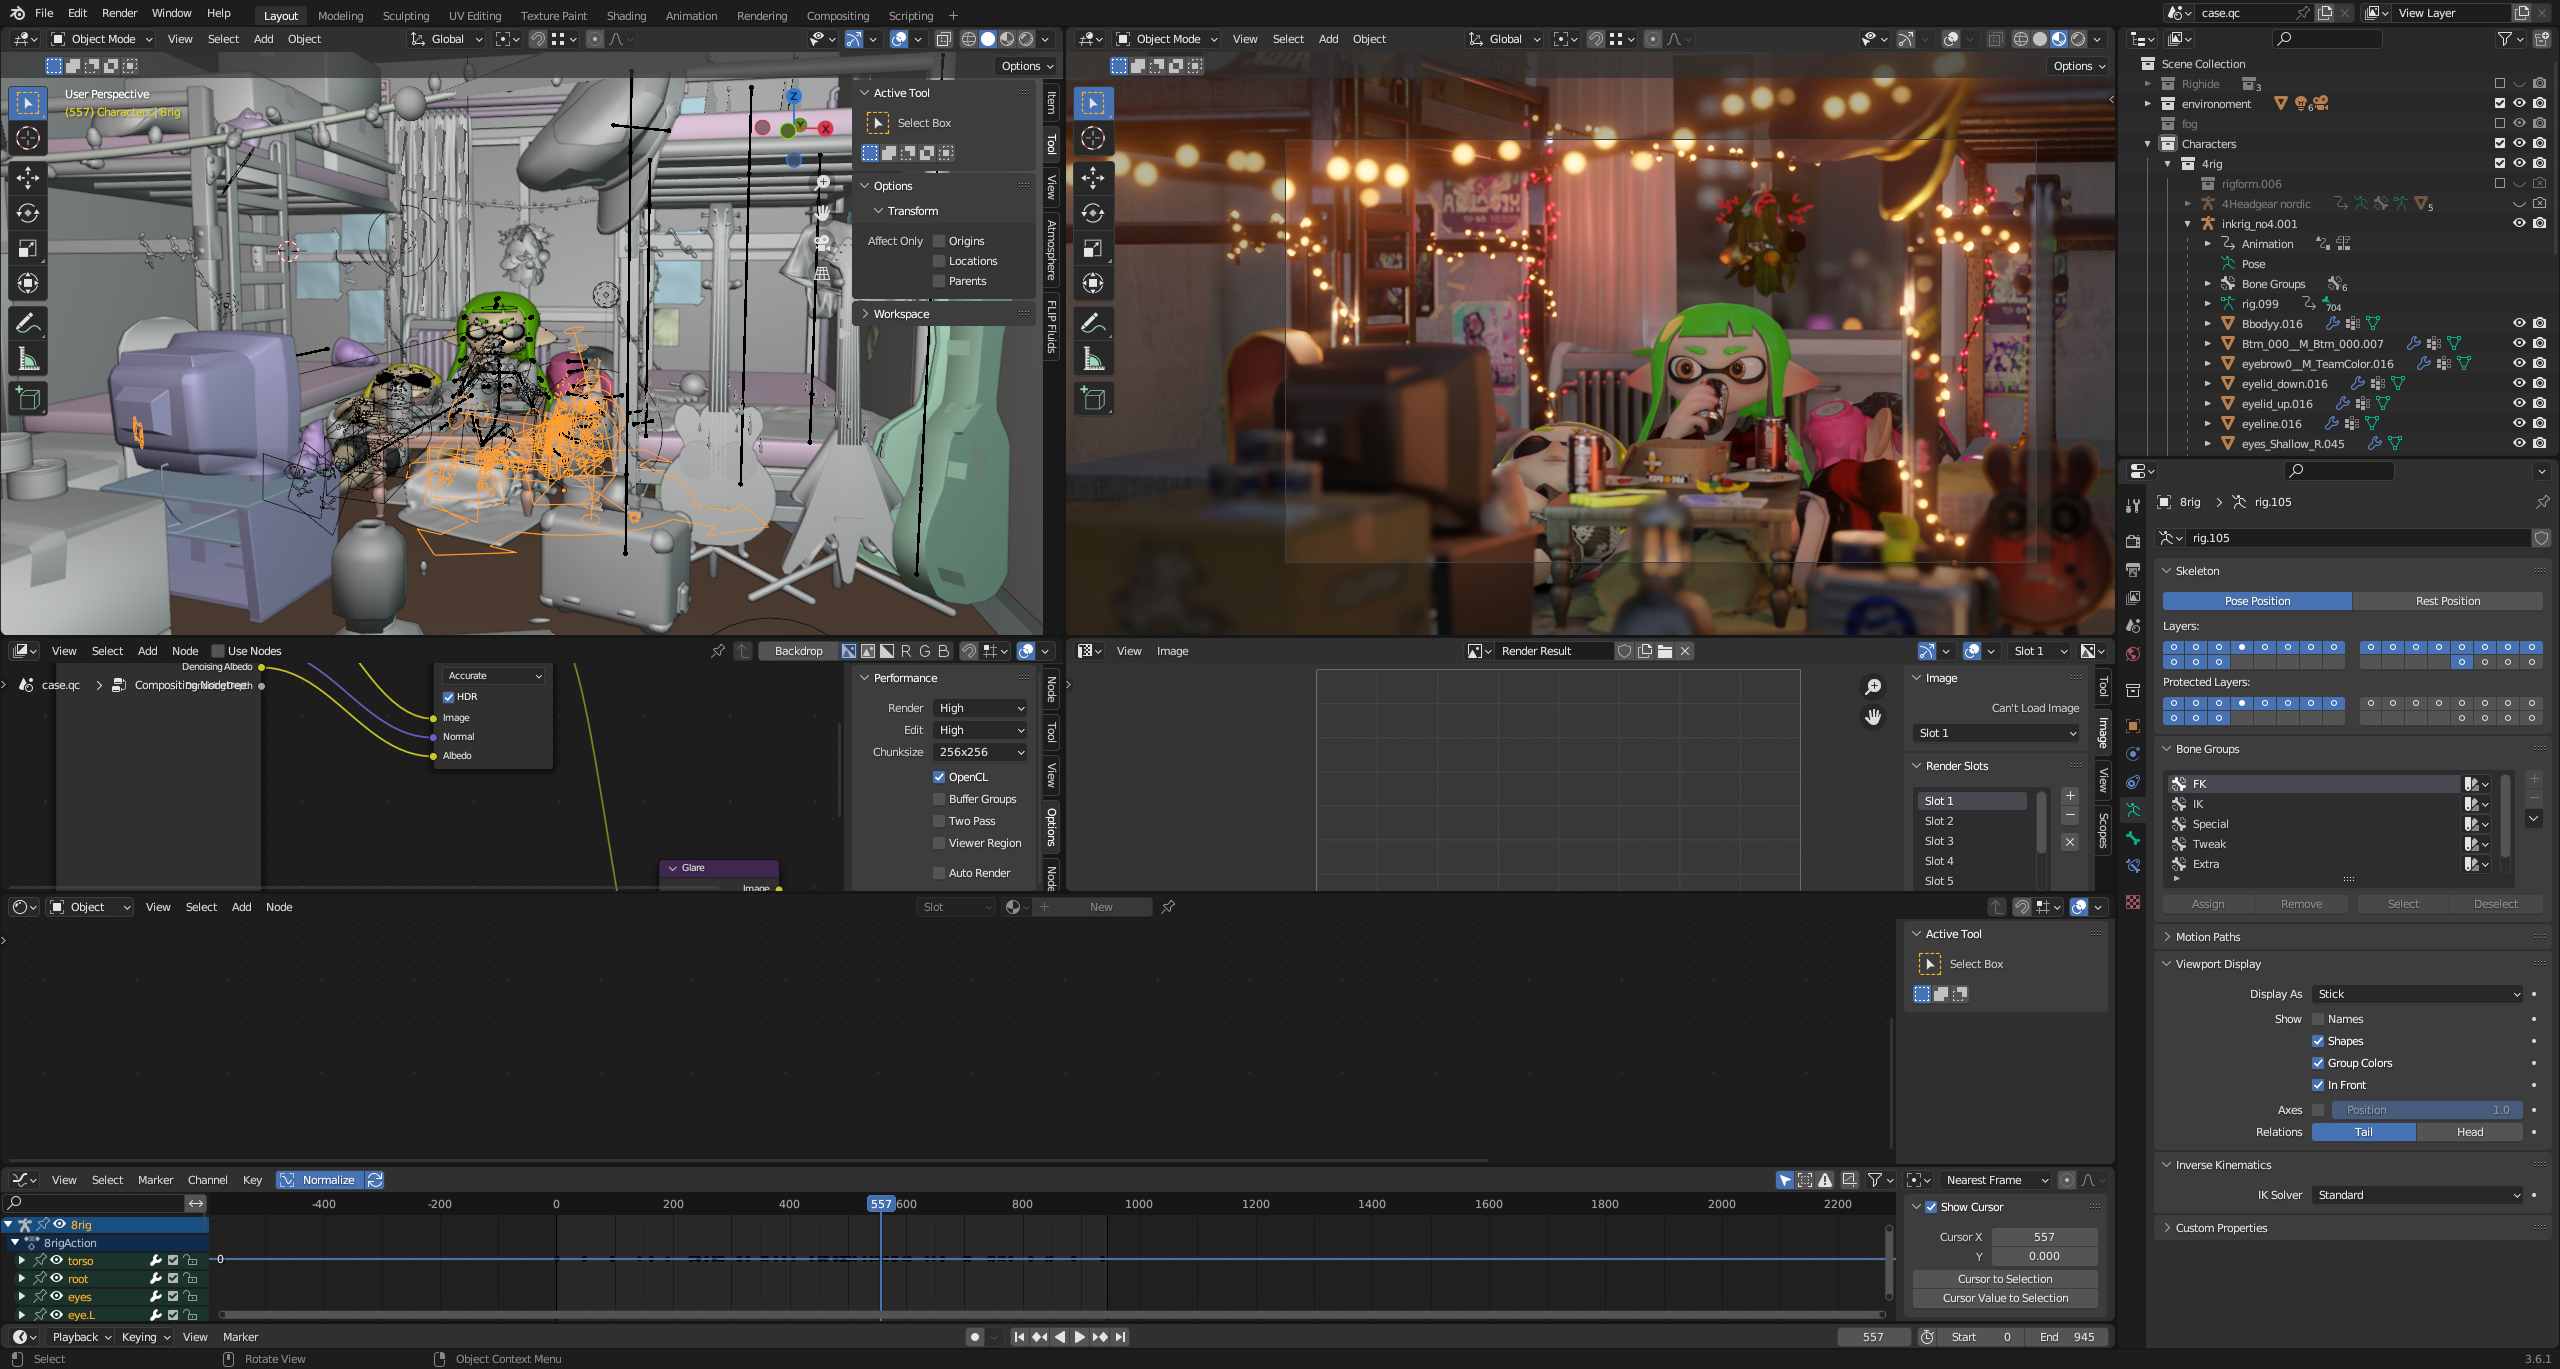Enable the Buffer Groups checkbox
This screenshot has height=1369, width=2560.
point(939,799)
